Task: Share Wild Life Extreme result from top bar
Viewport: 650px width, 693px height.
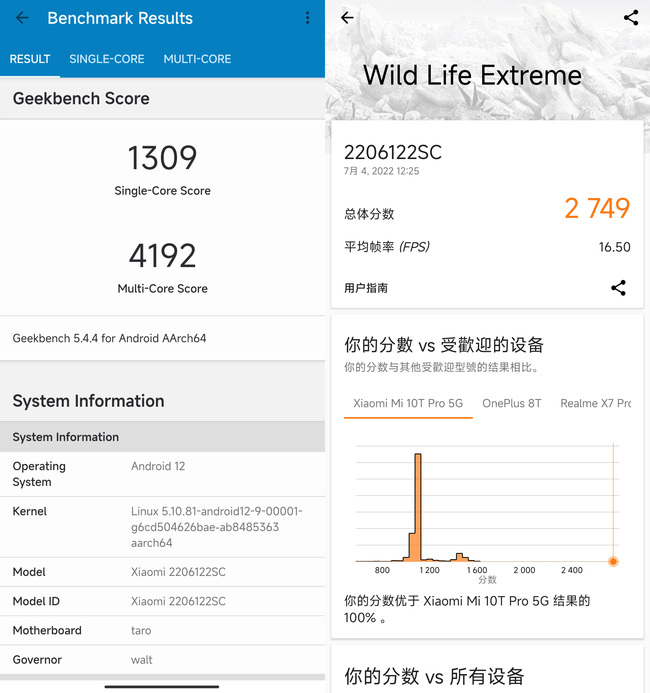Action: click(x=631, y=18)
